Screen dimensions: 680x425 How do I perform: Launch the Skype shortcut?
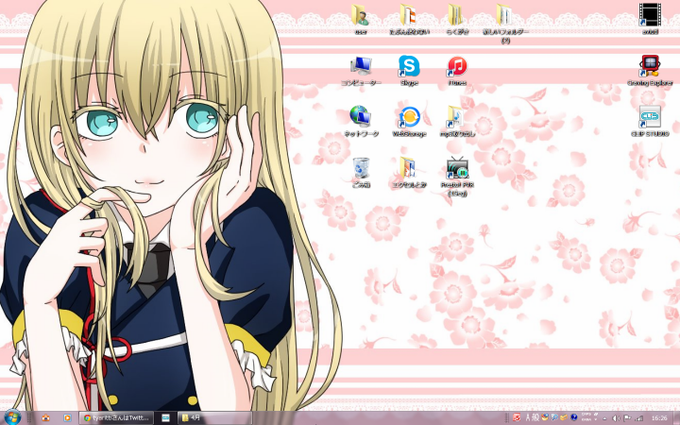409,71
